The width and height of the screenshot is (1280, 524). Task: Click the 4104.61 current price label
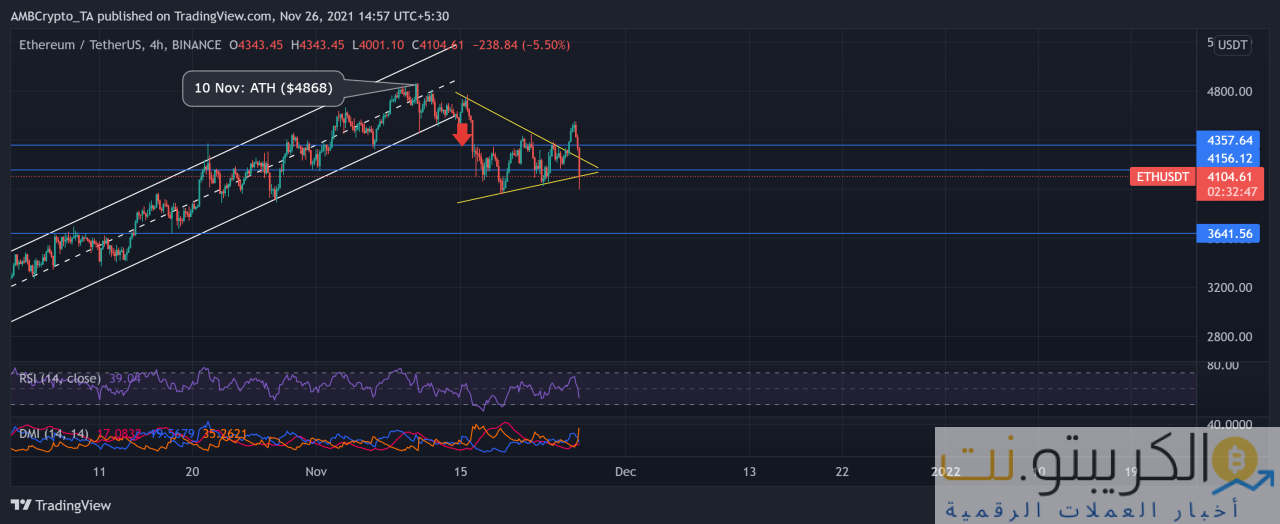[x=1229, y=176]
